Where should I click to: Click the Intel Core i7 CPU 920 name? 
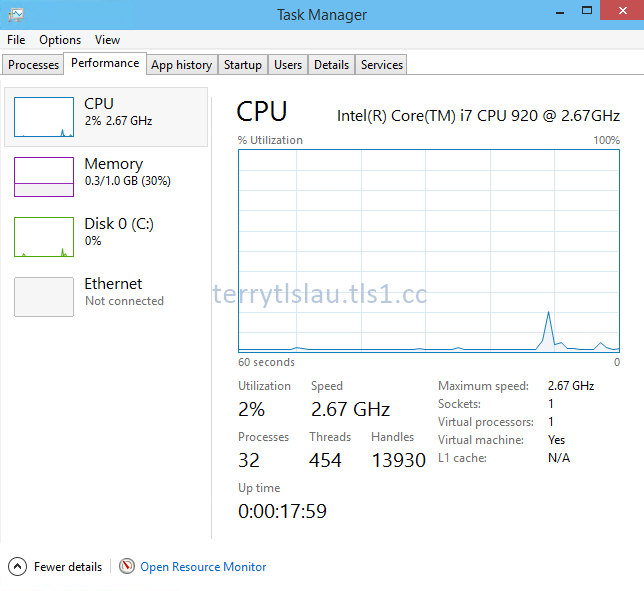[x=478, y=116]
